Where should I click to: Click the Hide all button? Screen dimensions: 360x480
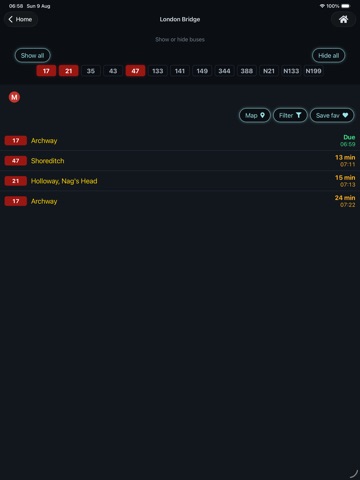click(328, 55)
